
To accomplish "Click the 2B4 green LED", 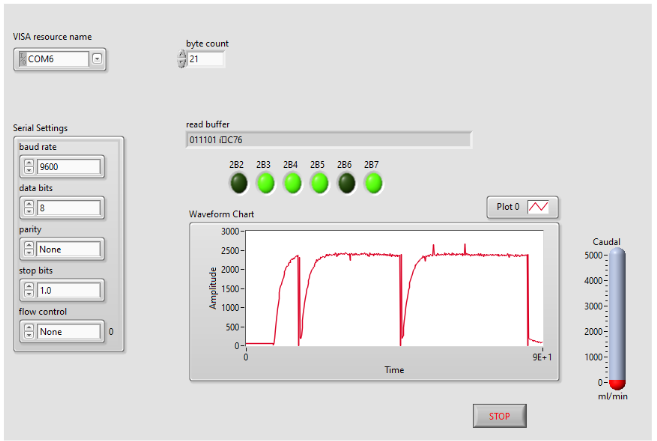I will 292,183.
